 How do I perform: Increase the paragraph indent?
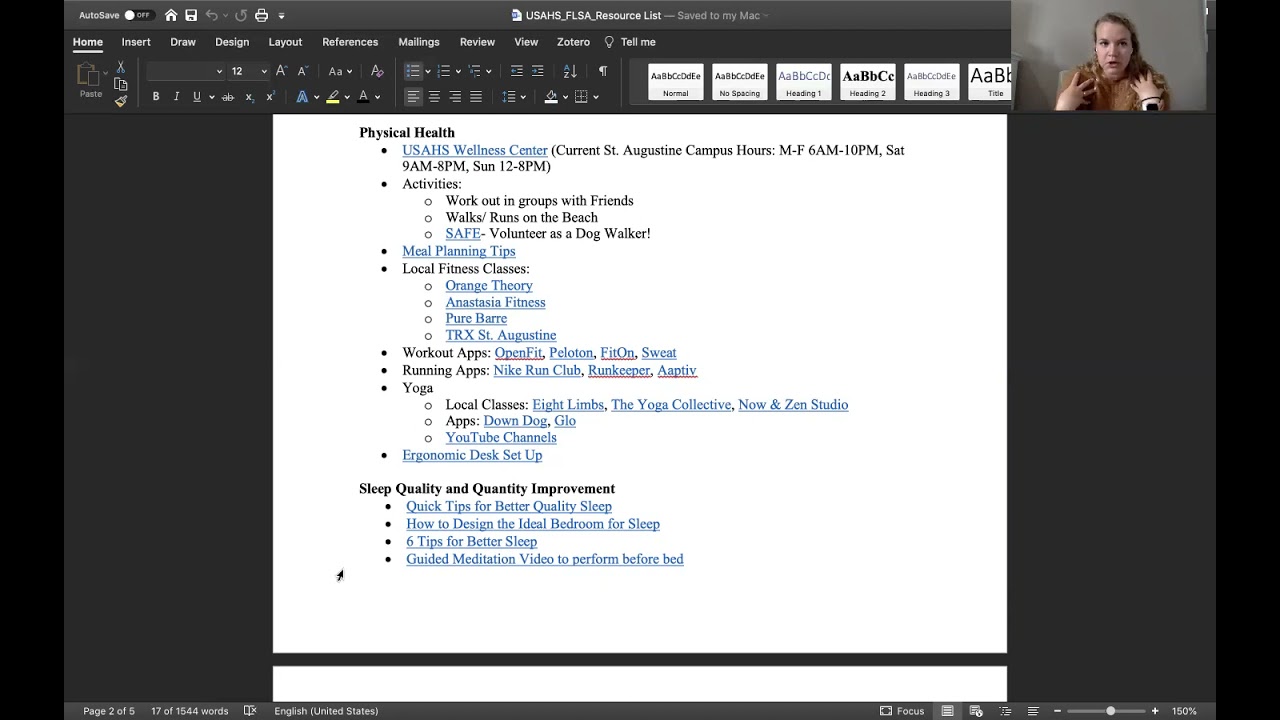tap(538, 71)
